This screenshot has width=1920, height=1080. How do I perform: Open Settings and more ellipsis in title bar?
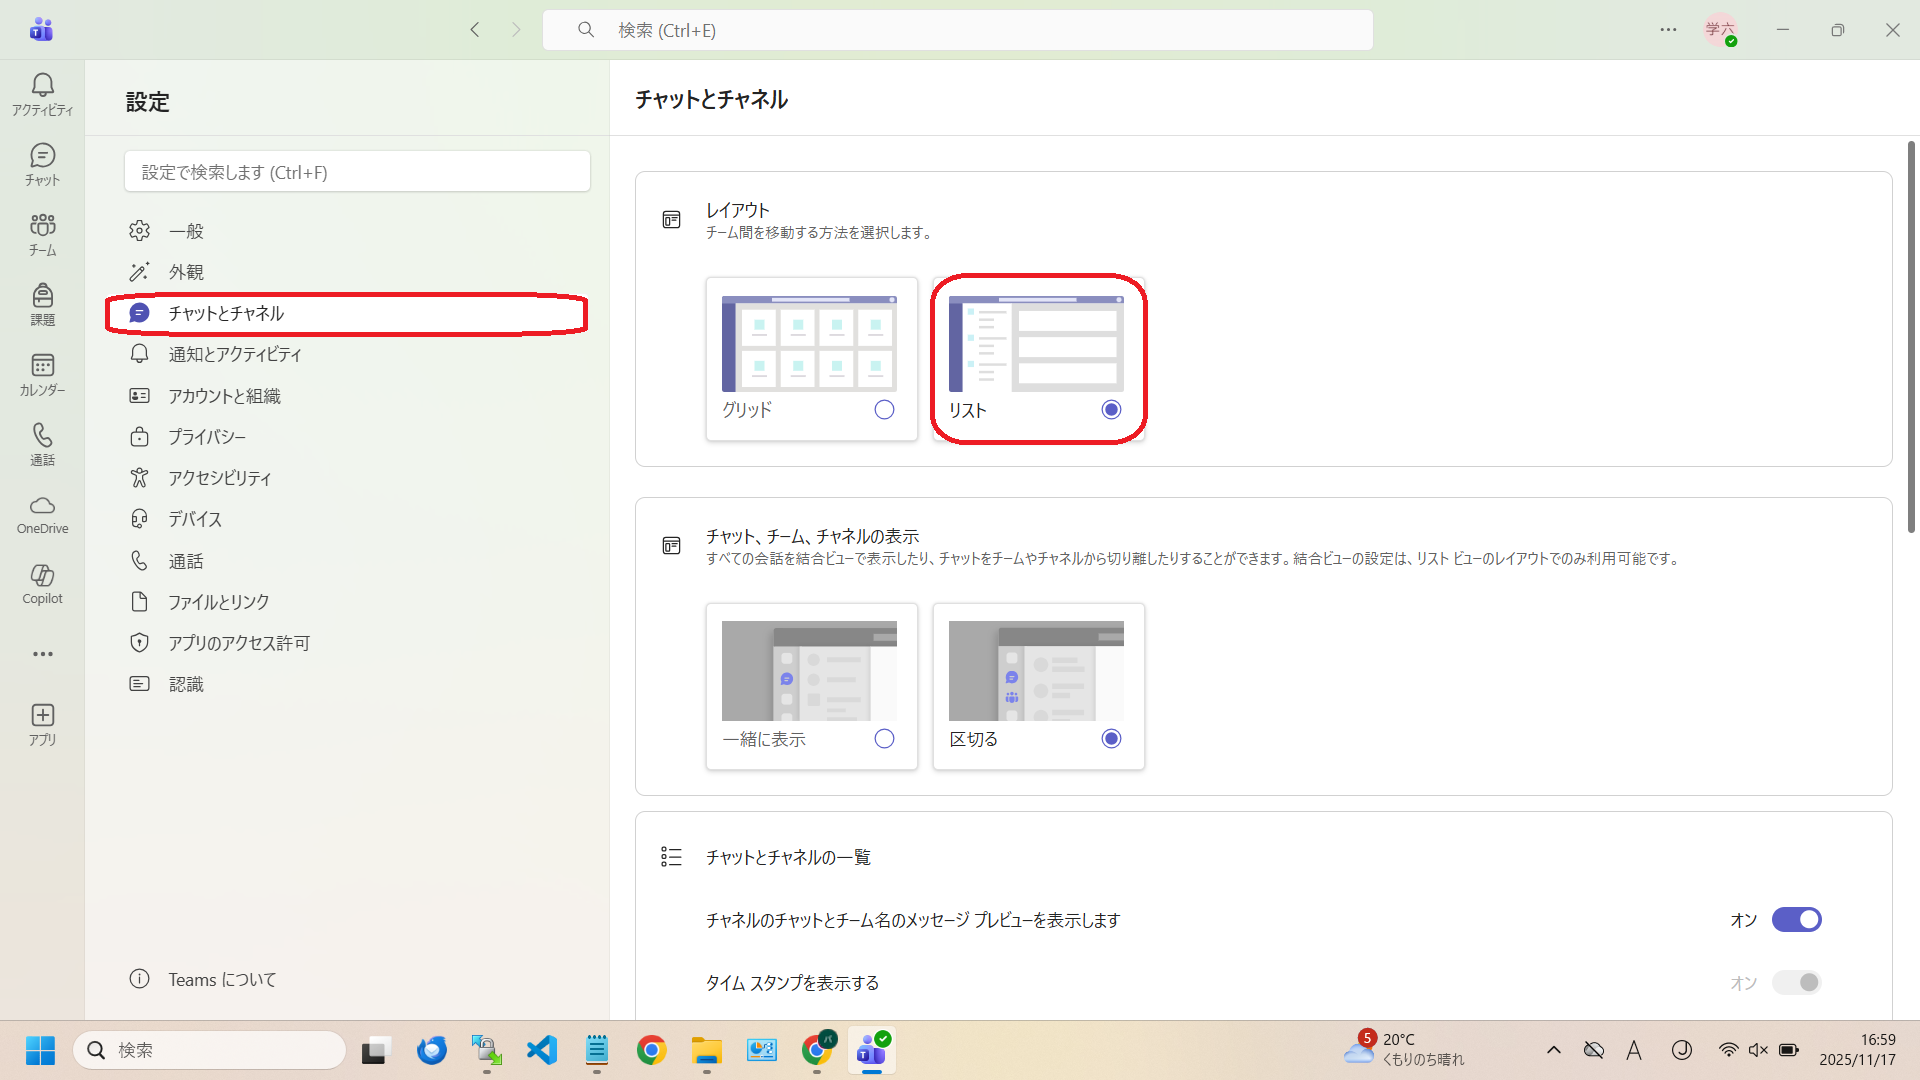tap(1668, 30)
